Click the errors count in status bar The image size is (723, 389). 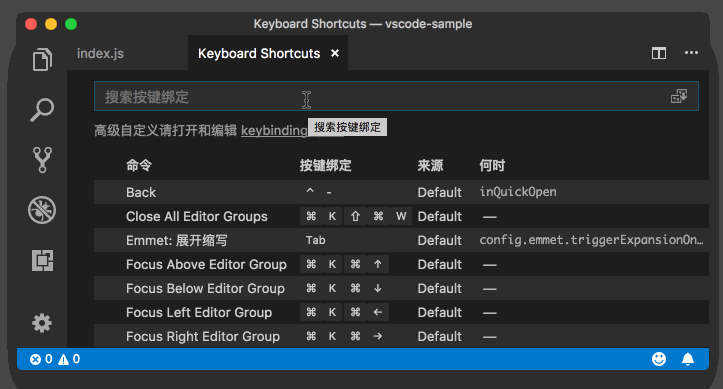click(41, 359)
